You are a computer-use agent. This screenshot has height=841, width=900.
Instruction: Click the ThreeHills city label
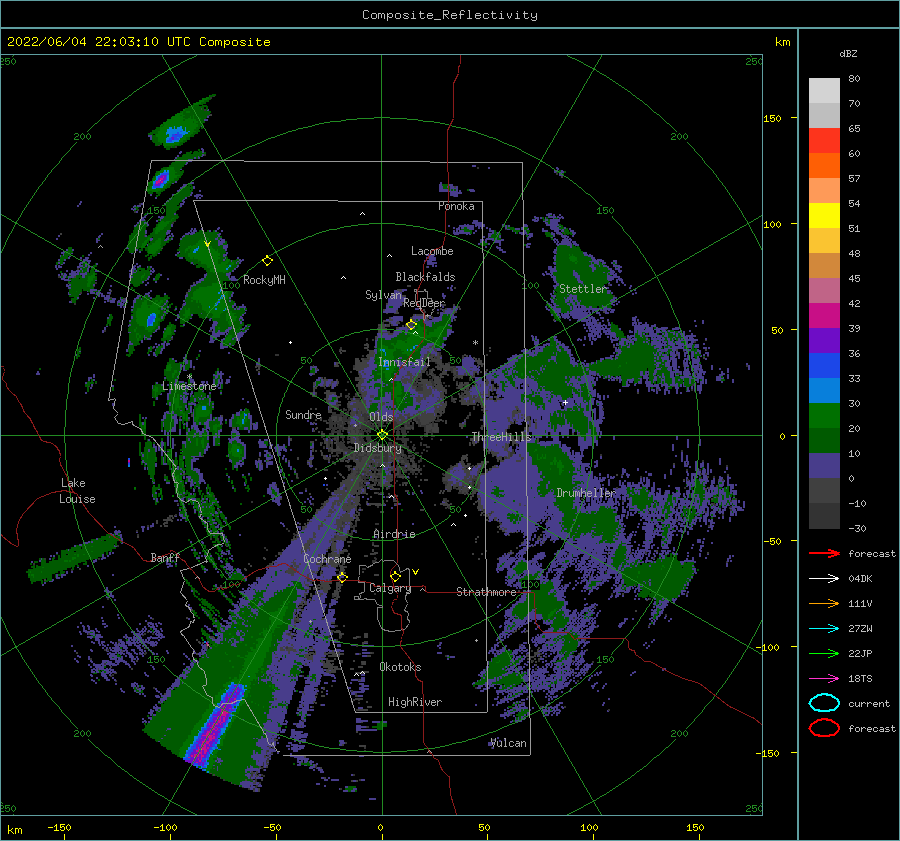501,437
